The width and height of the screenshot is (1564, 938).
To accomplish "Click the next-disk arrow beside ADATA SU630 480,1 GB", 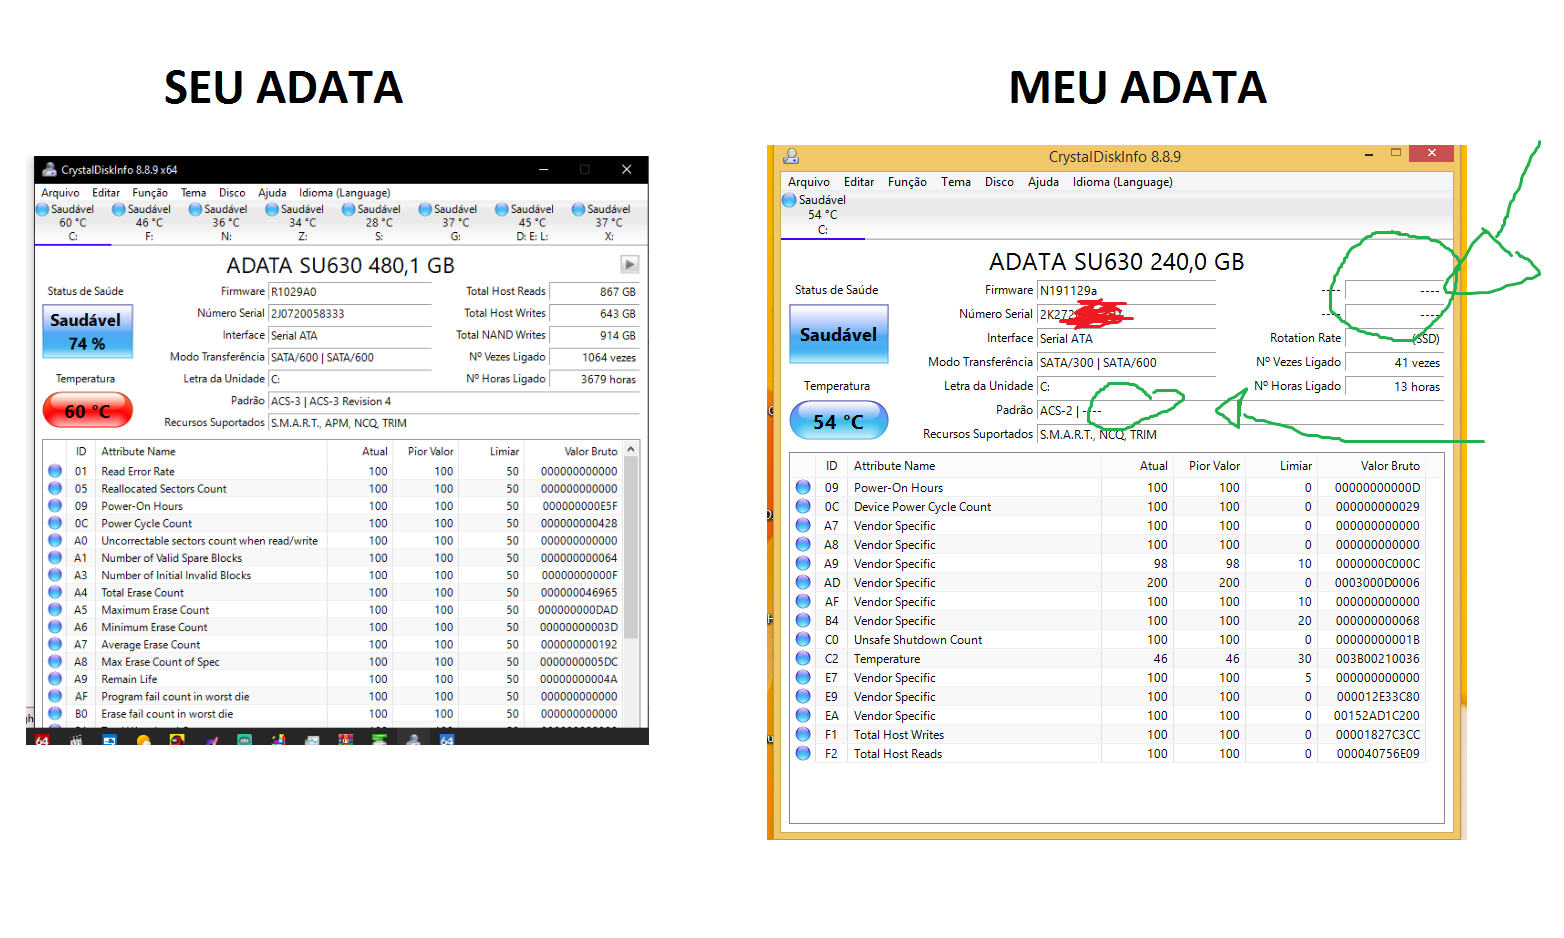I will tap(629, 265).
